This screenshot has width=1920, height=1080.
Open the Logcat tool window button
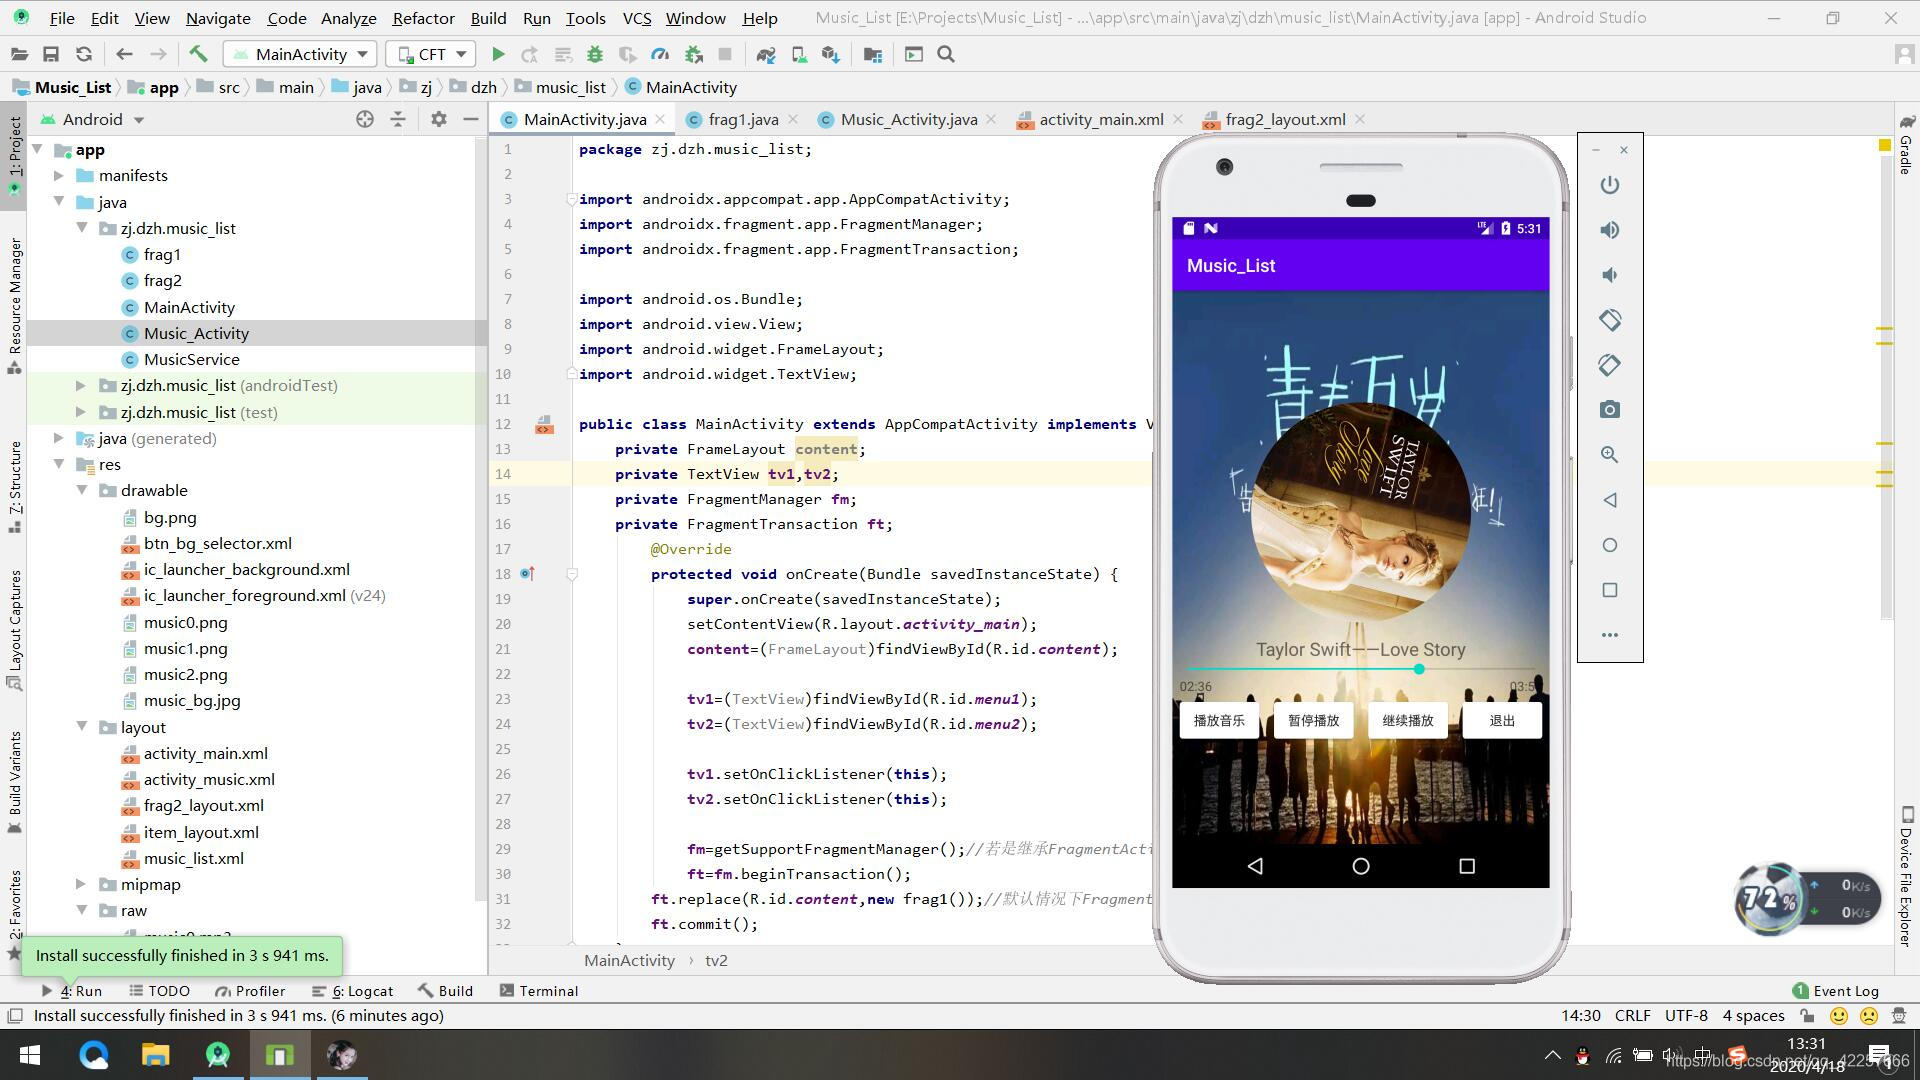(353, 991)
